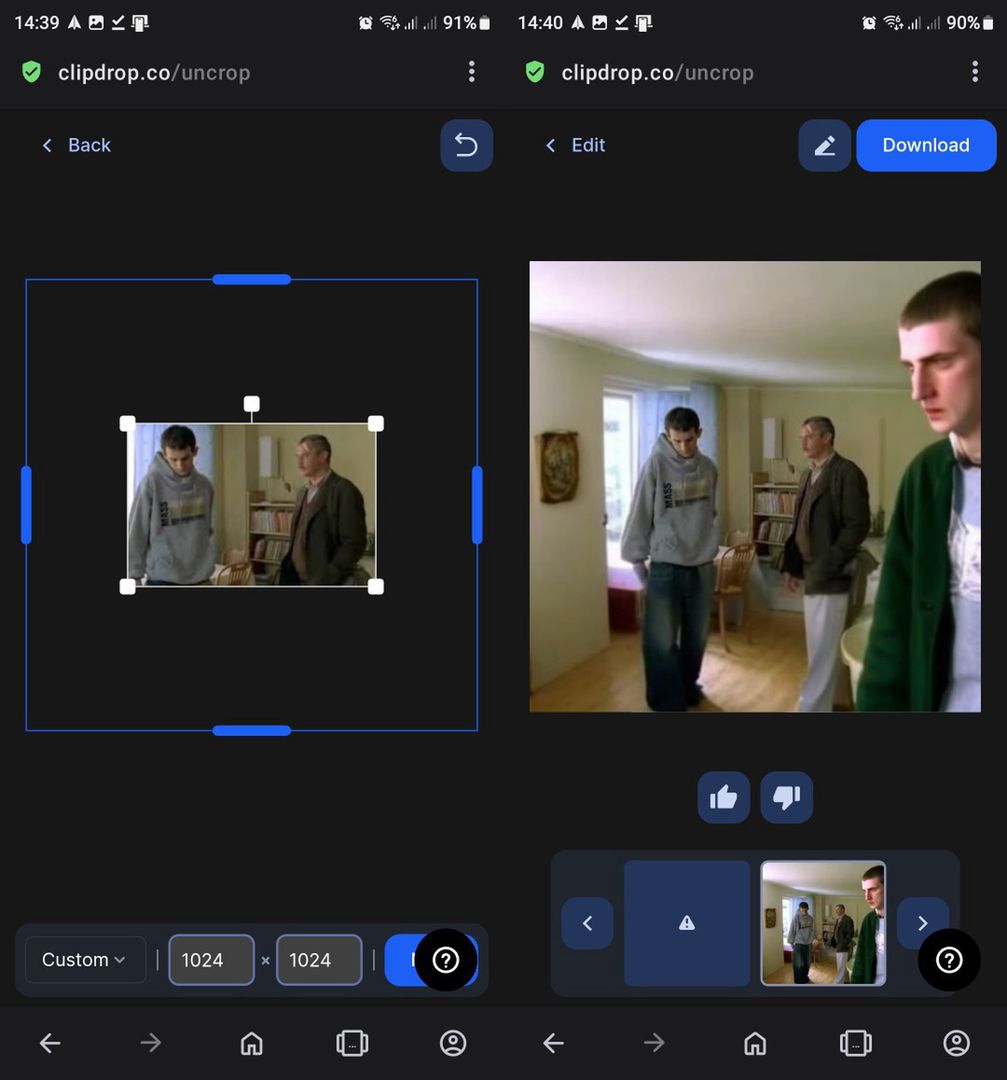Click the rotation handle above the image
The image size is (1007, 1080).
[252, 404]
